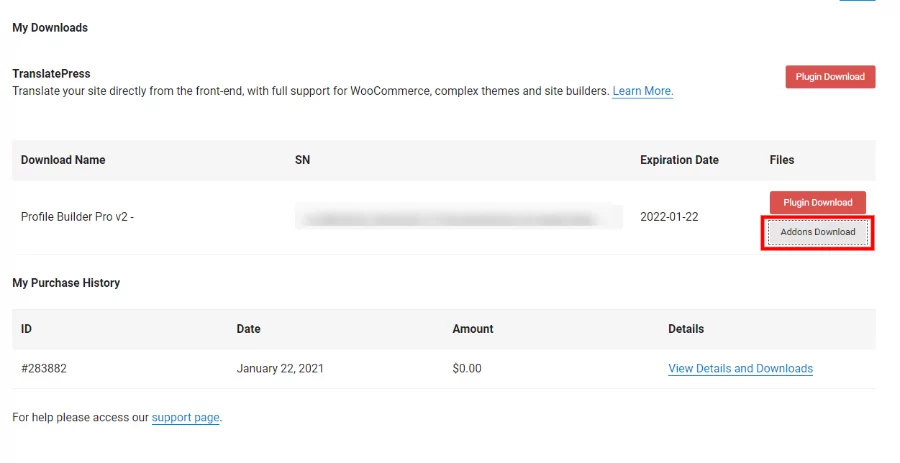Select purchase date January 22, 2021

pos(280,368)
